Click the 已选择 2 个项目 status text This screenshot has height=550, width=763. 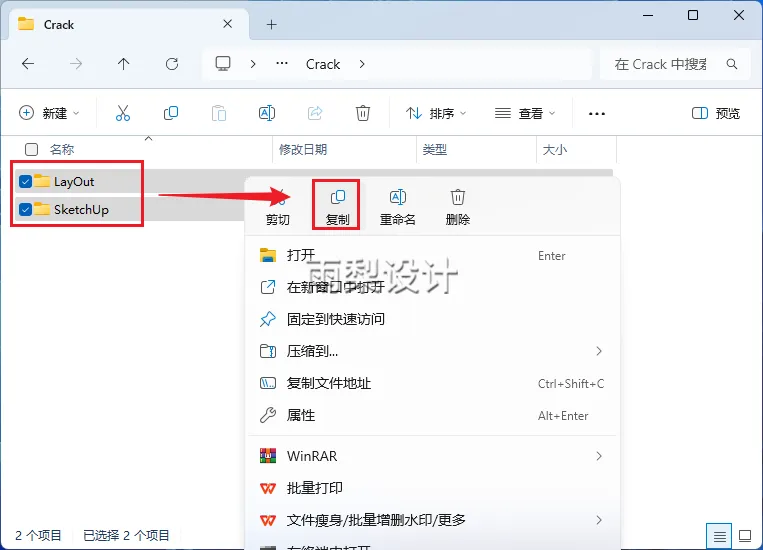tap(126, 536)
